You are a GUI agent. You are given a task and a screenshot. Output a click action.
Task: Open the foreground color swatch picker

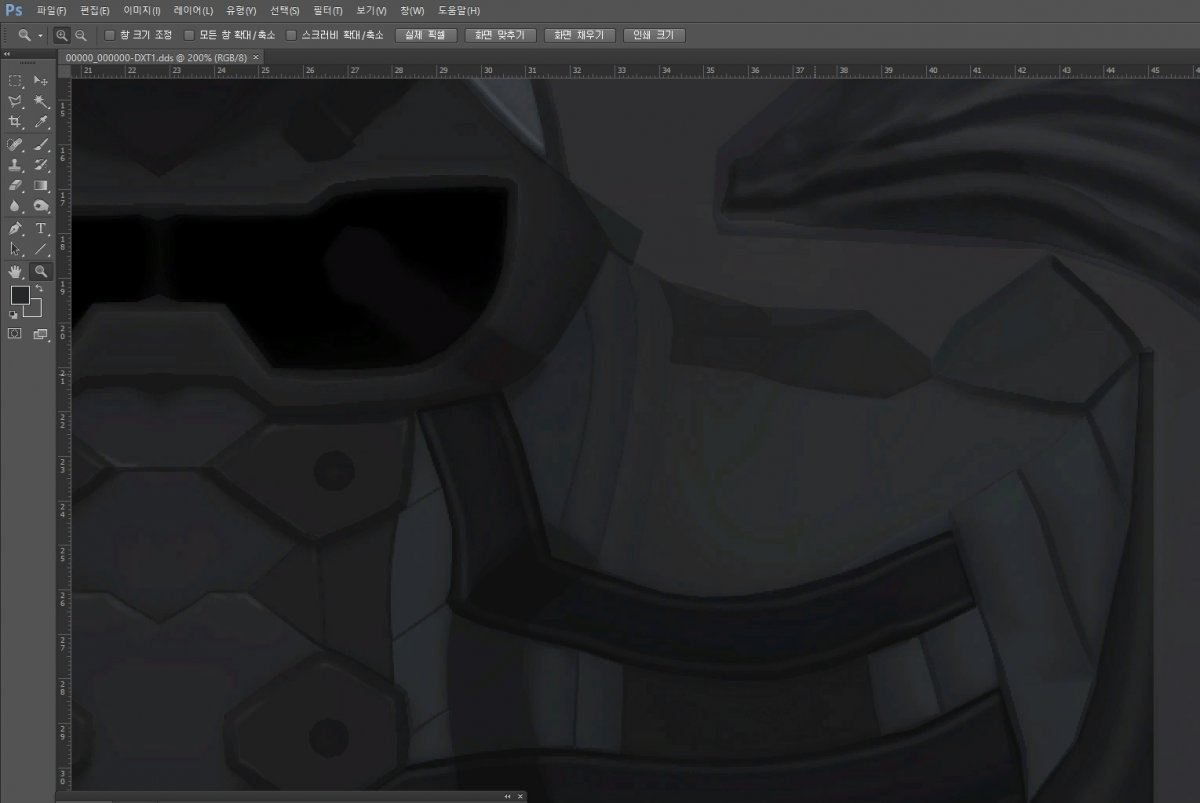click(x=20, y=295)
